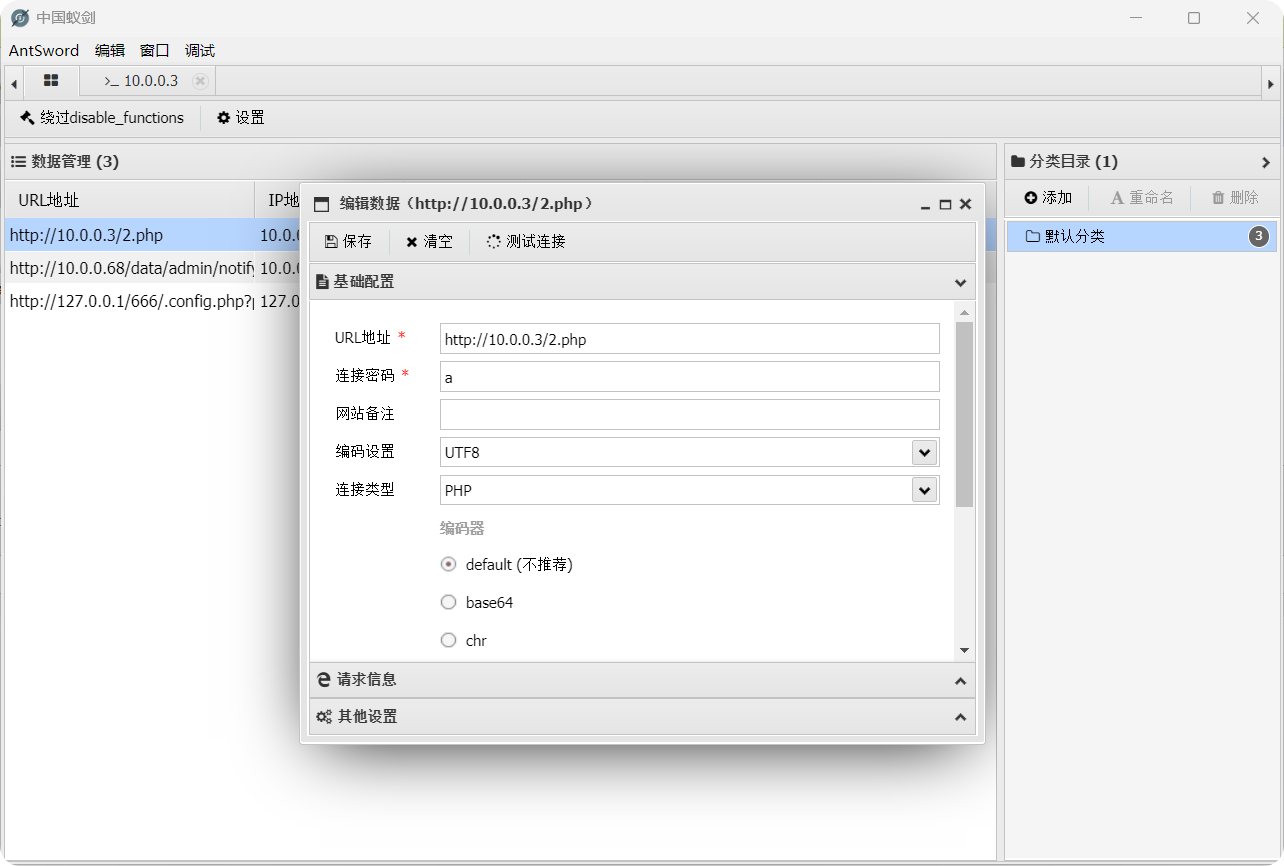The height and width of the screenshot is (866, 1284).
Task: Minimize the 编辑数据 dialog
Action: pyautogui.click(x=925, y=204)
